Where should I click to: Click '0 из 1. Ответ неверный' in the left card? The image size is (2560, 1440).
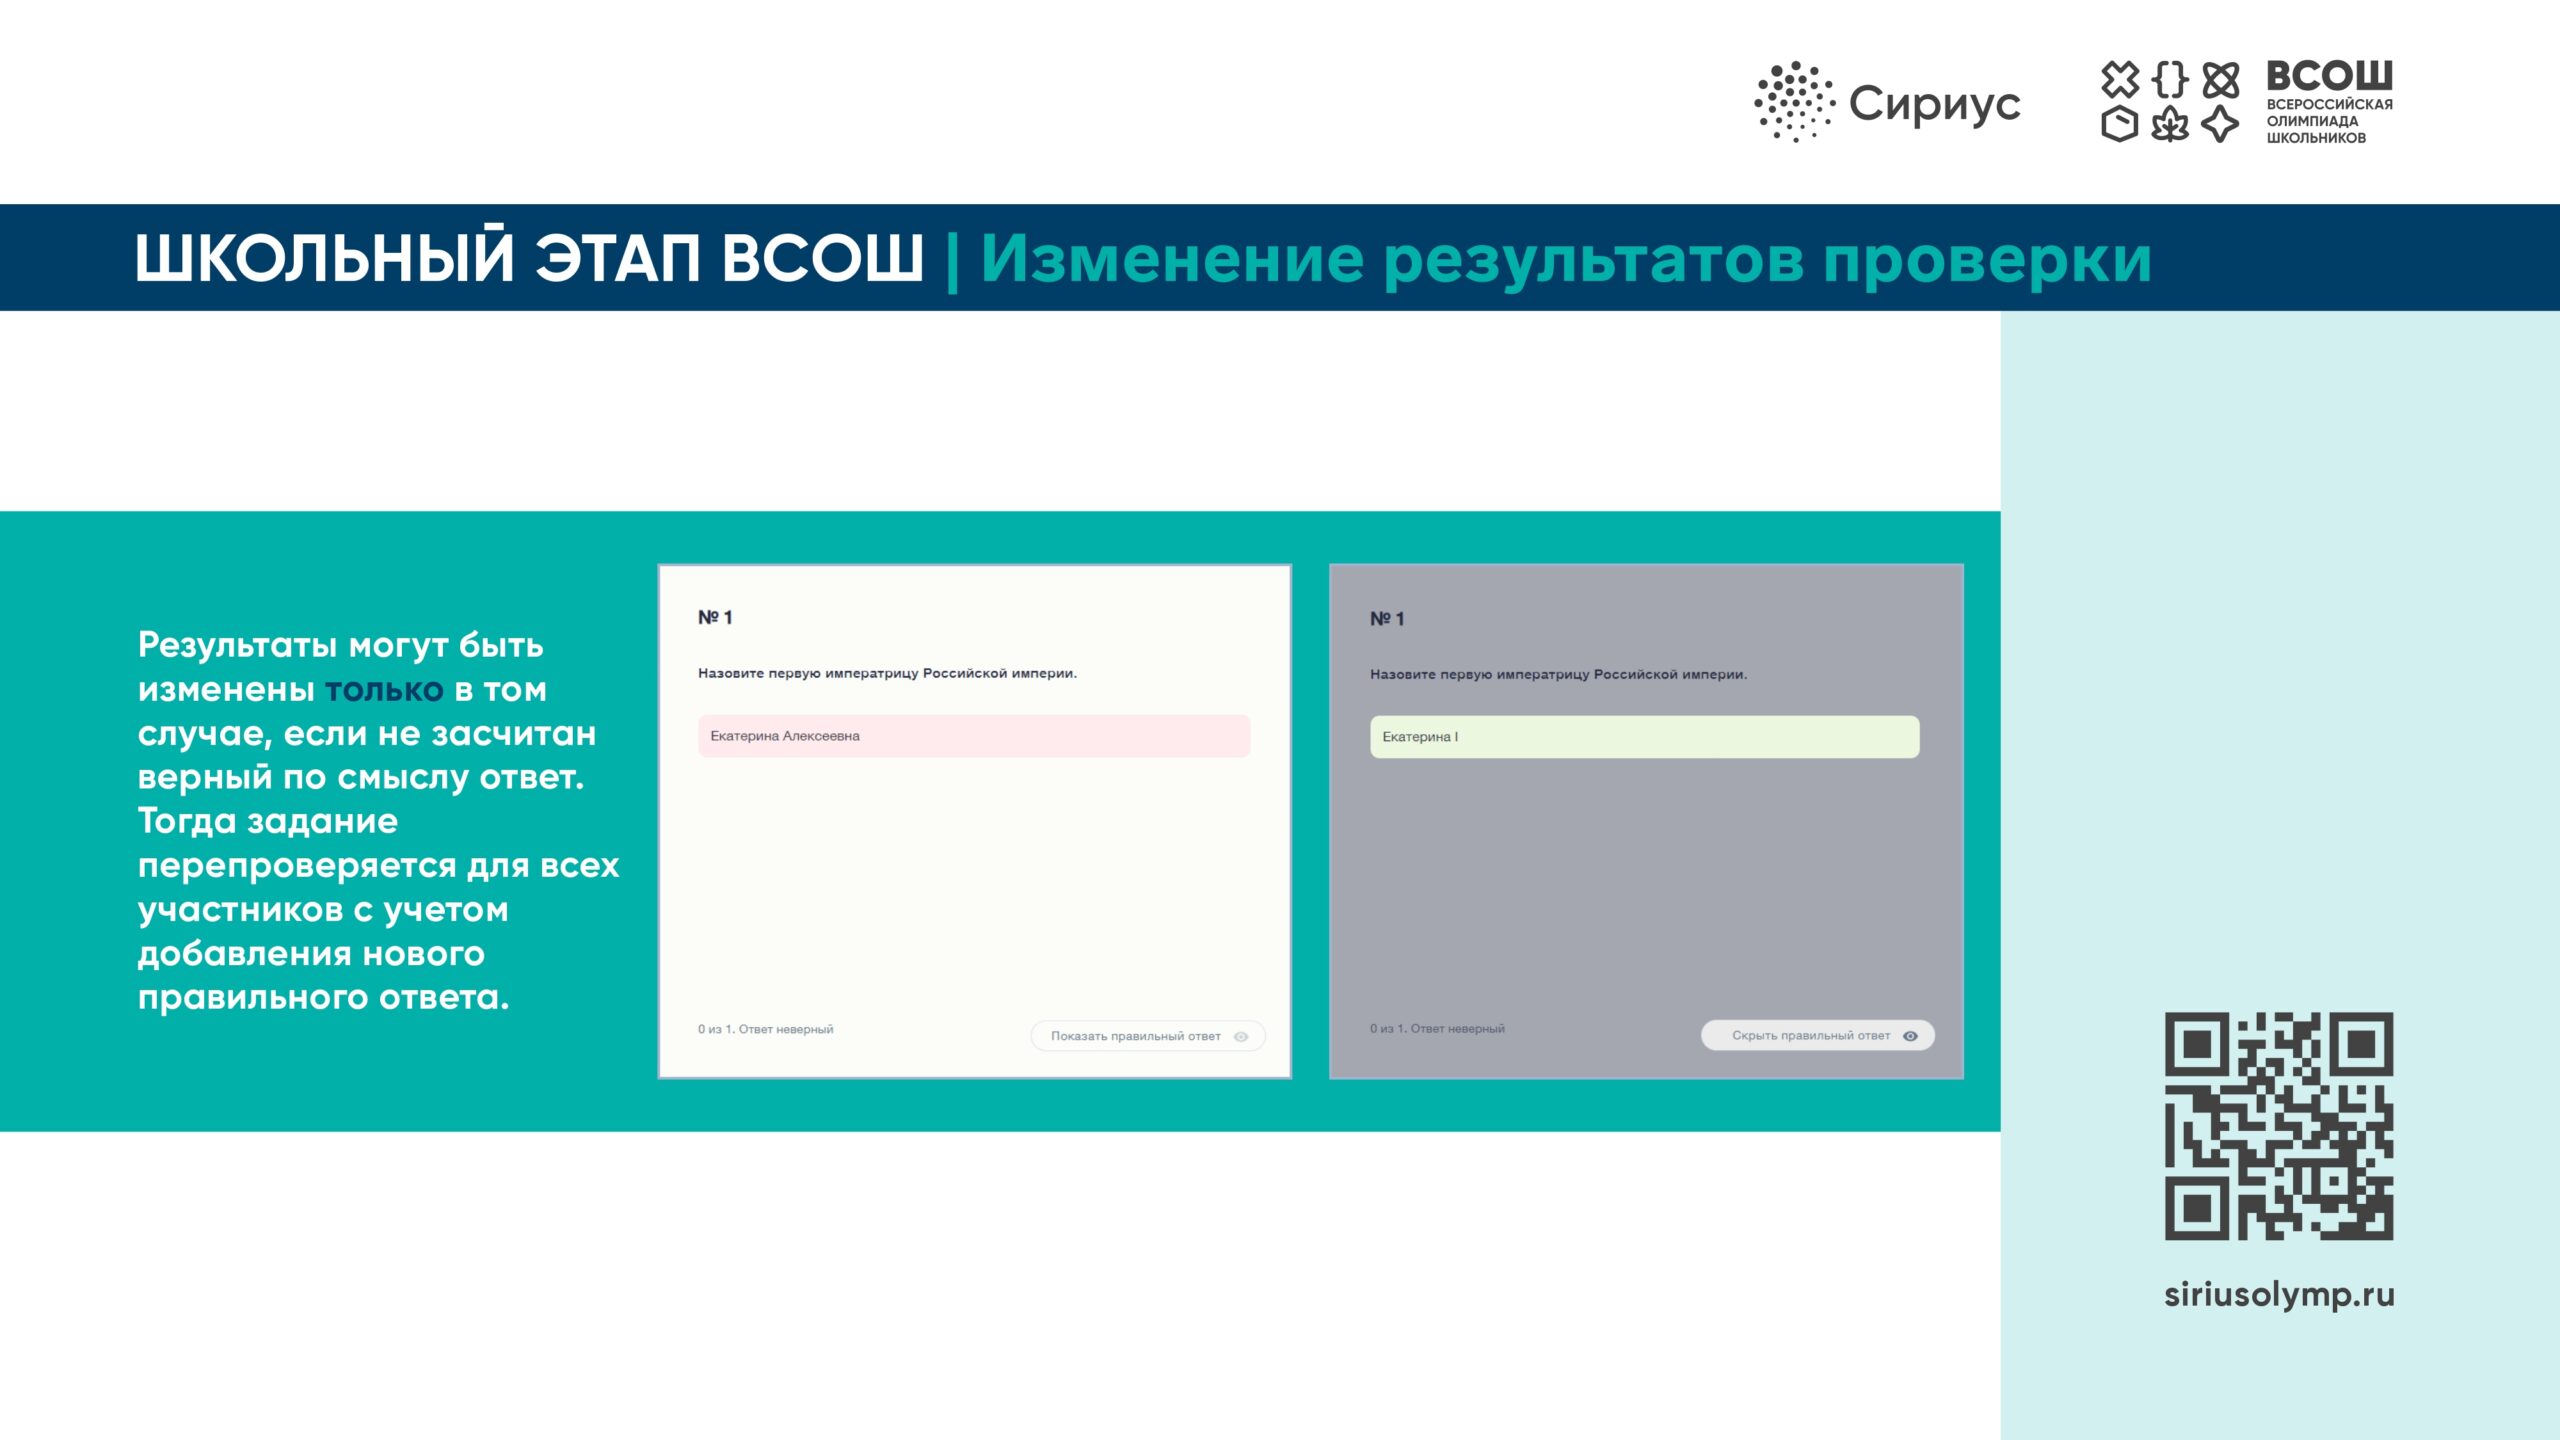[765, 1029]
